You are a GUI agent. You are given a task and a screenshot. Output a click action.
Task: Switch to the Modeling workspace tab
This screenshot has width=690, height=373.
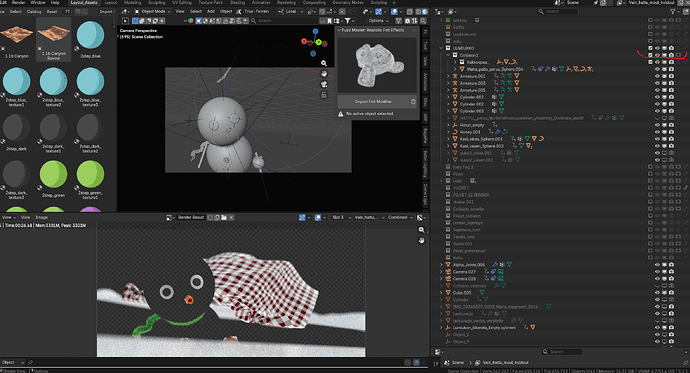[x=132, y=3]
